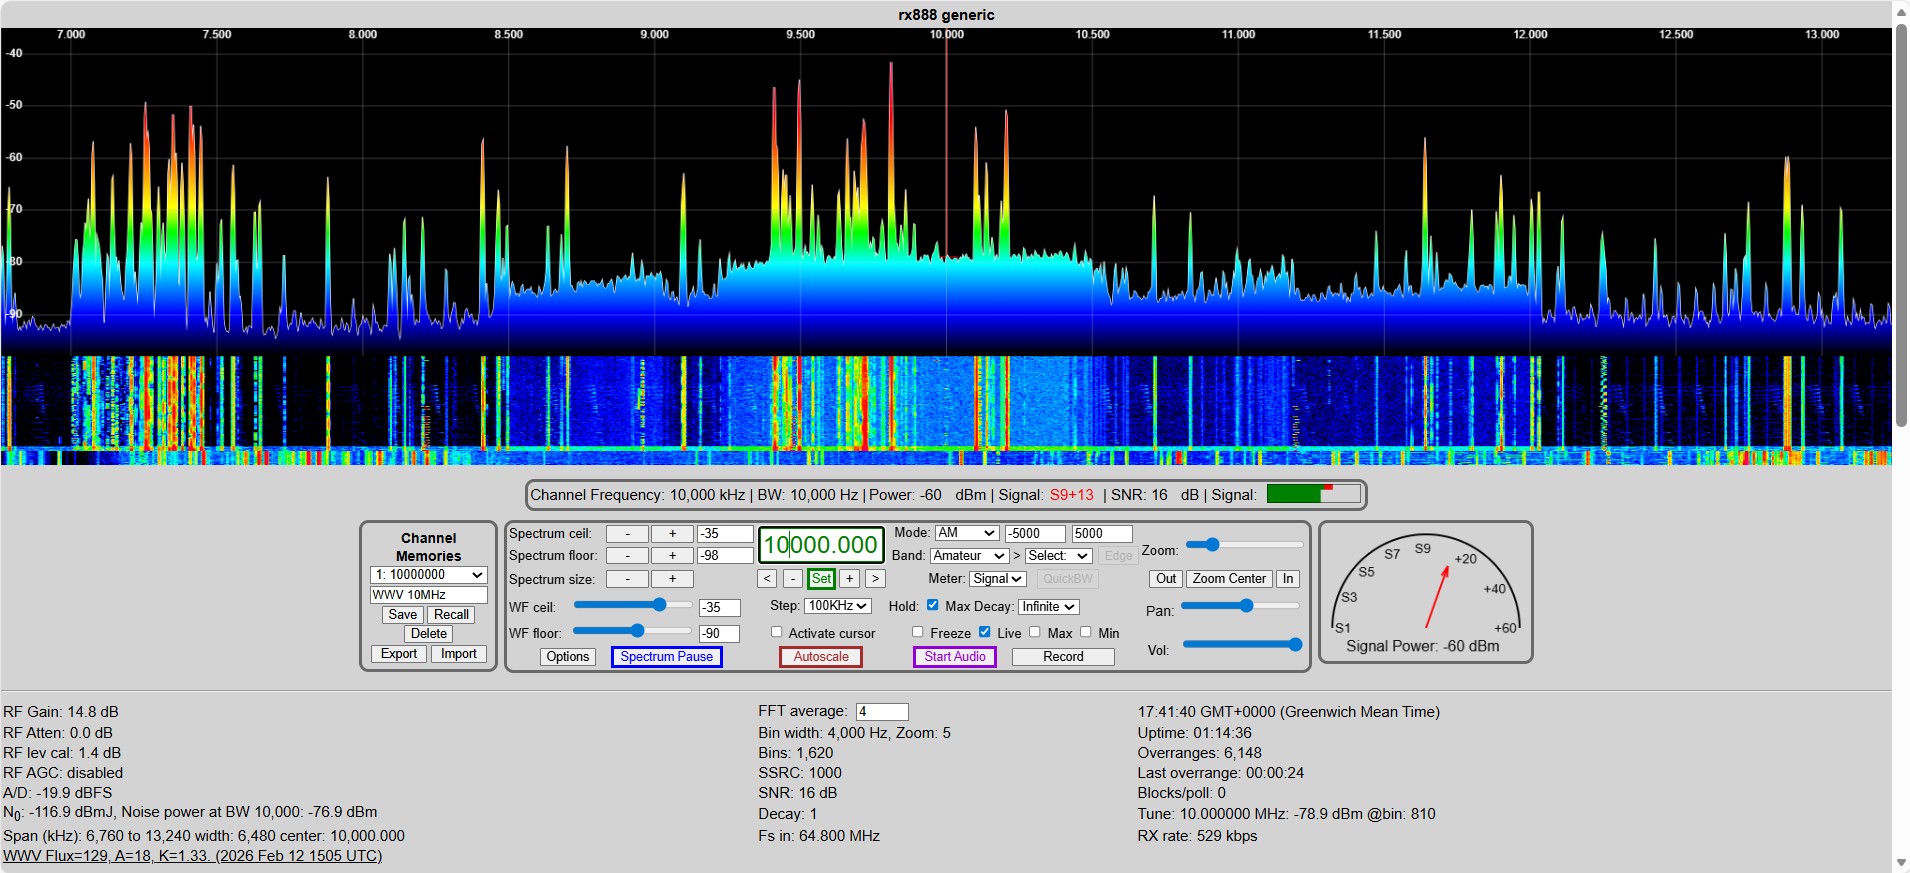Expand the Step dropdown set to 100KHz
This screenshot has width=1910, height=873.
(838, 606)
